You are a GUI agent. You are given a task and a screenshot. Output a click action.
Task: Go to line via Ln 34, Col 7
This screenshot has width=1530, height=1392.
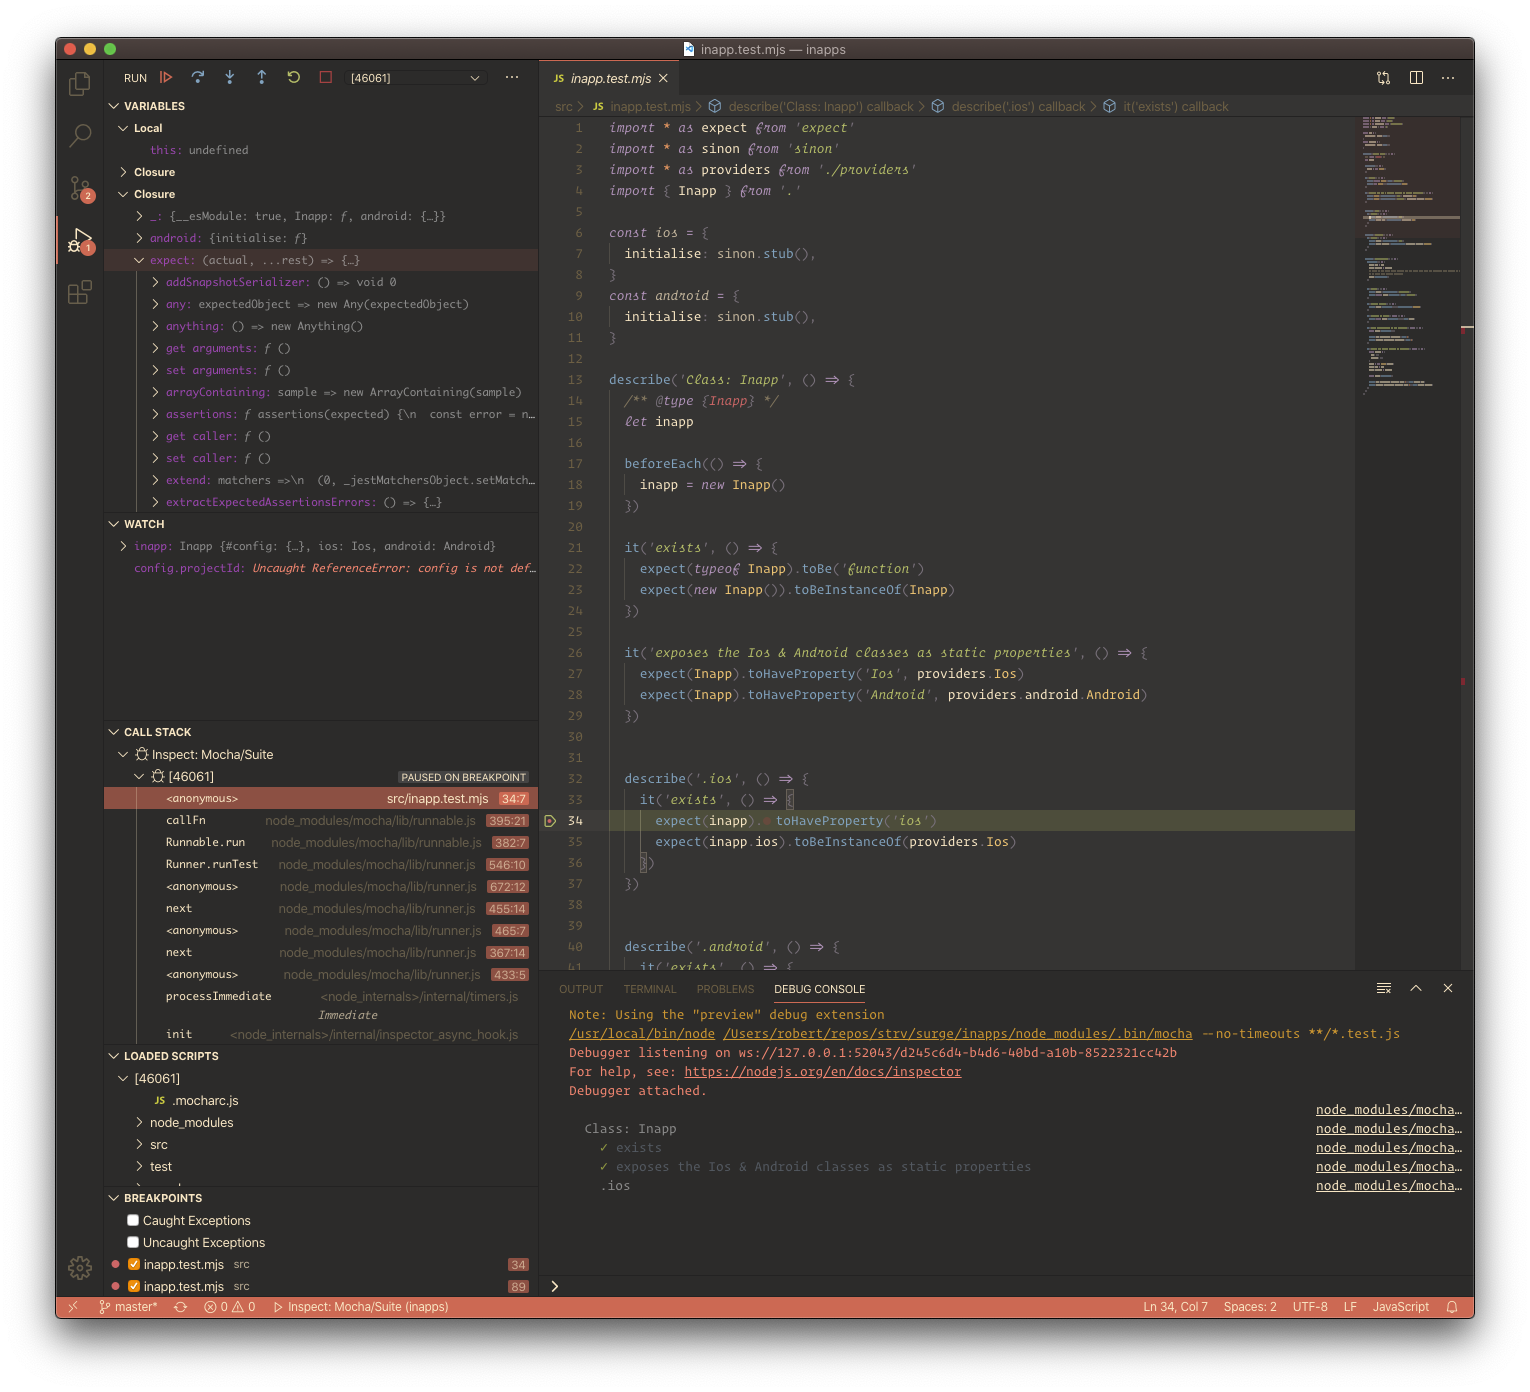click(1175, 1307)
